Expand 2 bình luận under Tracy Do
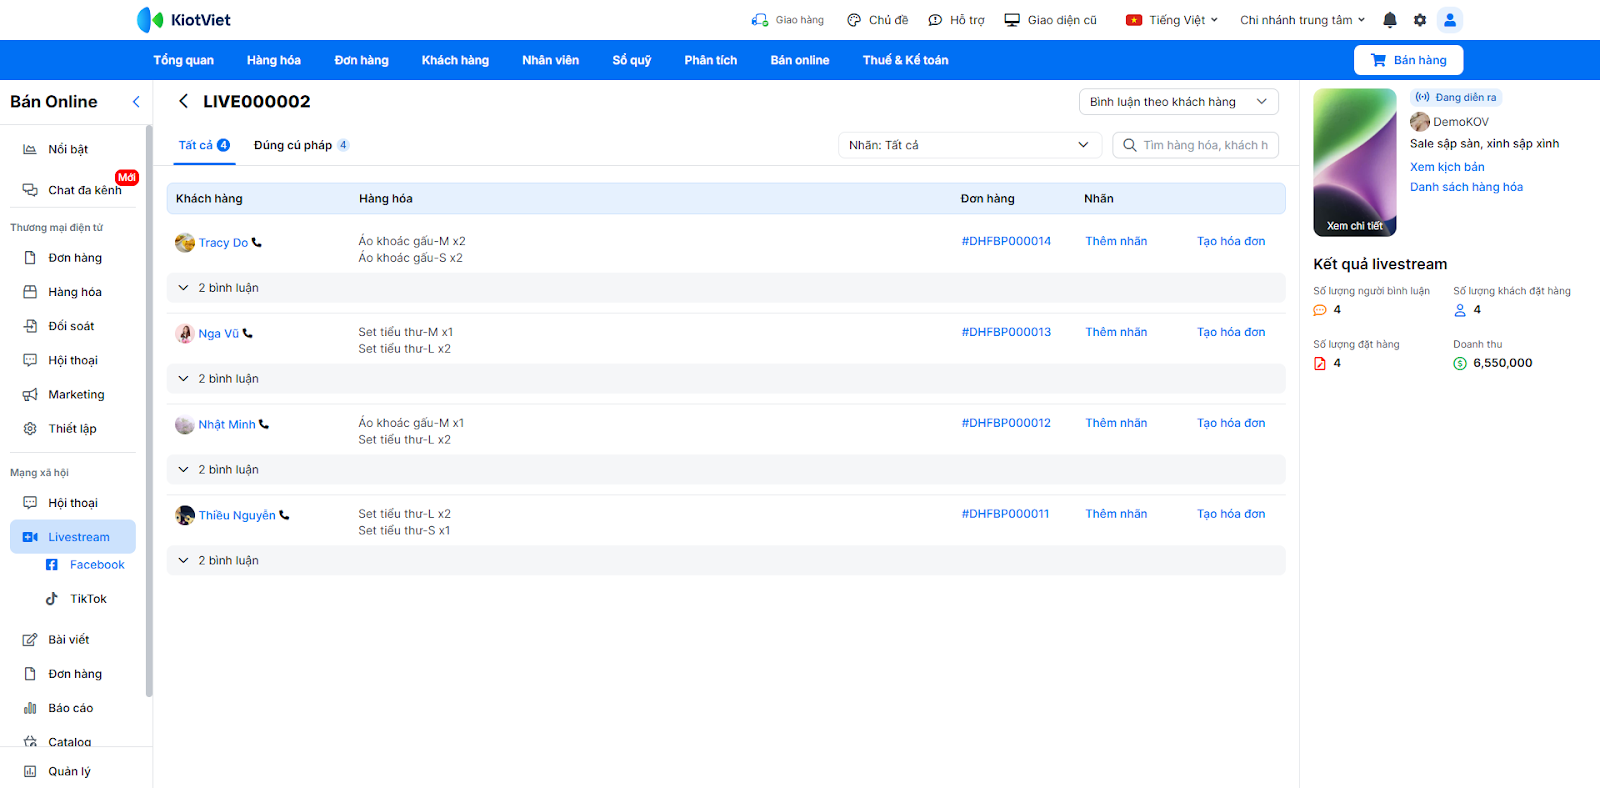 (726, 288)
